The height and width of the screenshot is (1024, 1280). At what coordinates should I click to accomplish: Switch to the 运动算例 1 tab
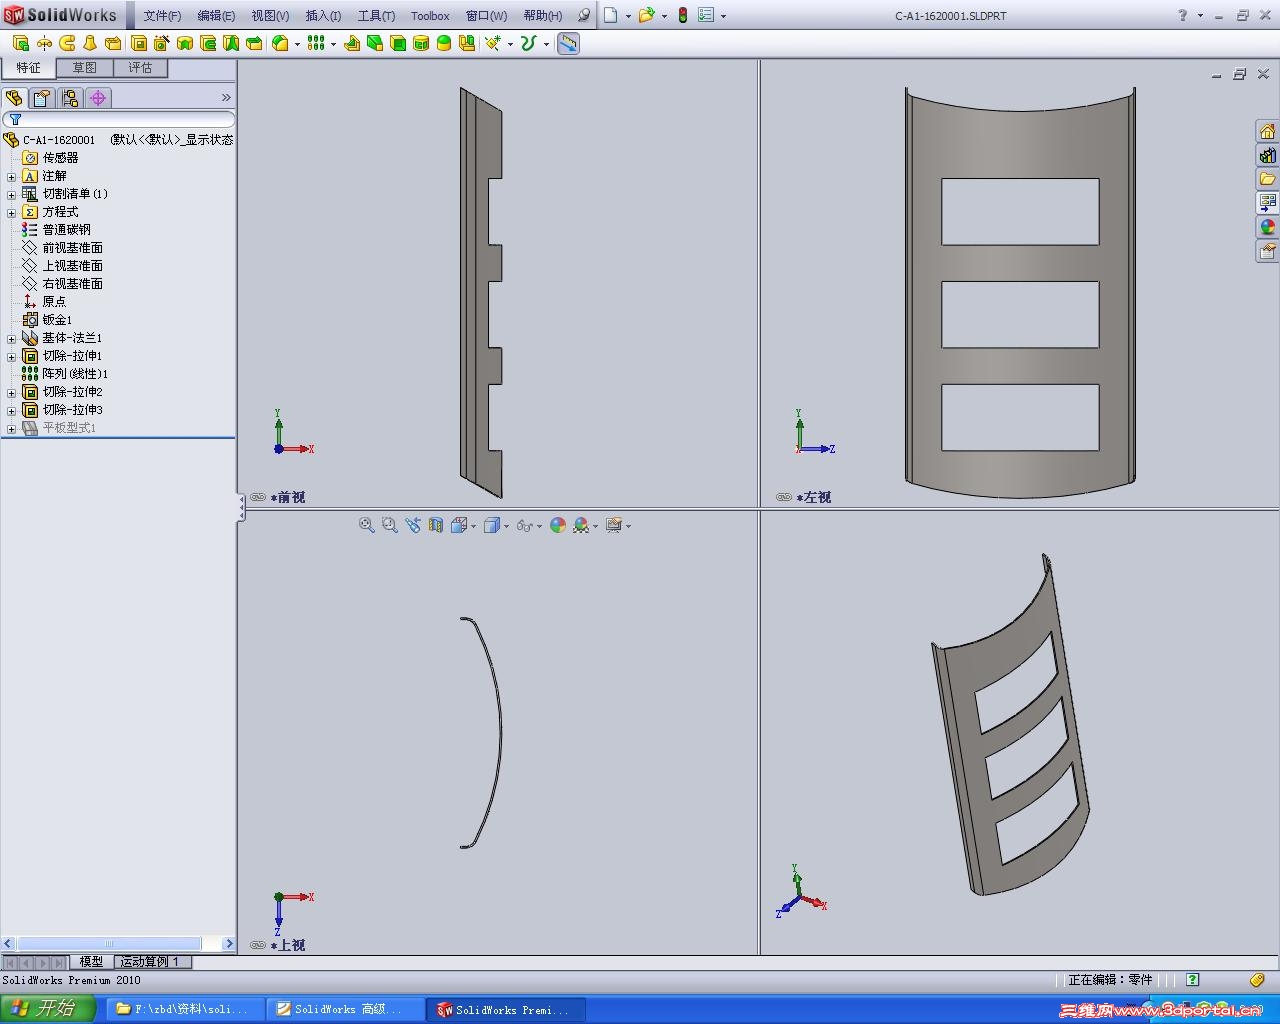tap(152, 962)
